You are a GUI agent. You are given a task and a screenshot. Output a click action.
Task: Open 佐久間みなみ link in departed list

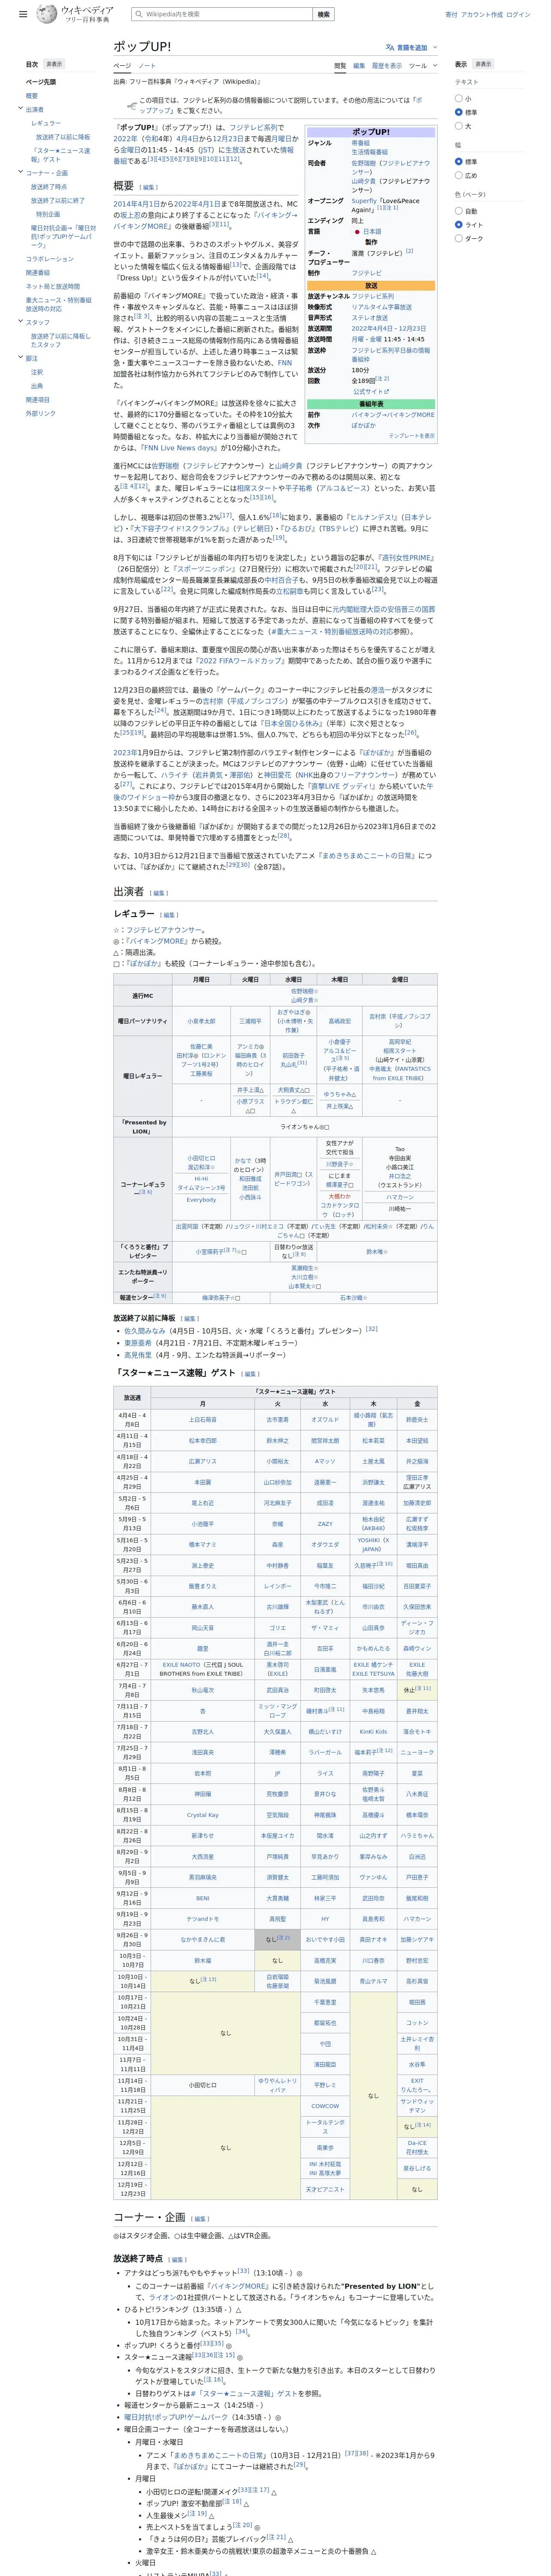145,1330
